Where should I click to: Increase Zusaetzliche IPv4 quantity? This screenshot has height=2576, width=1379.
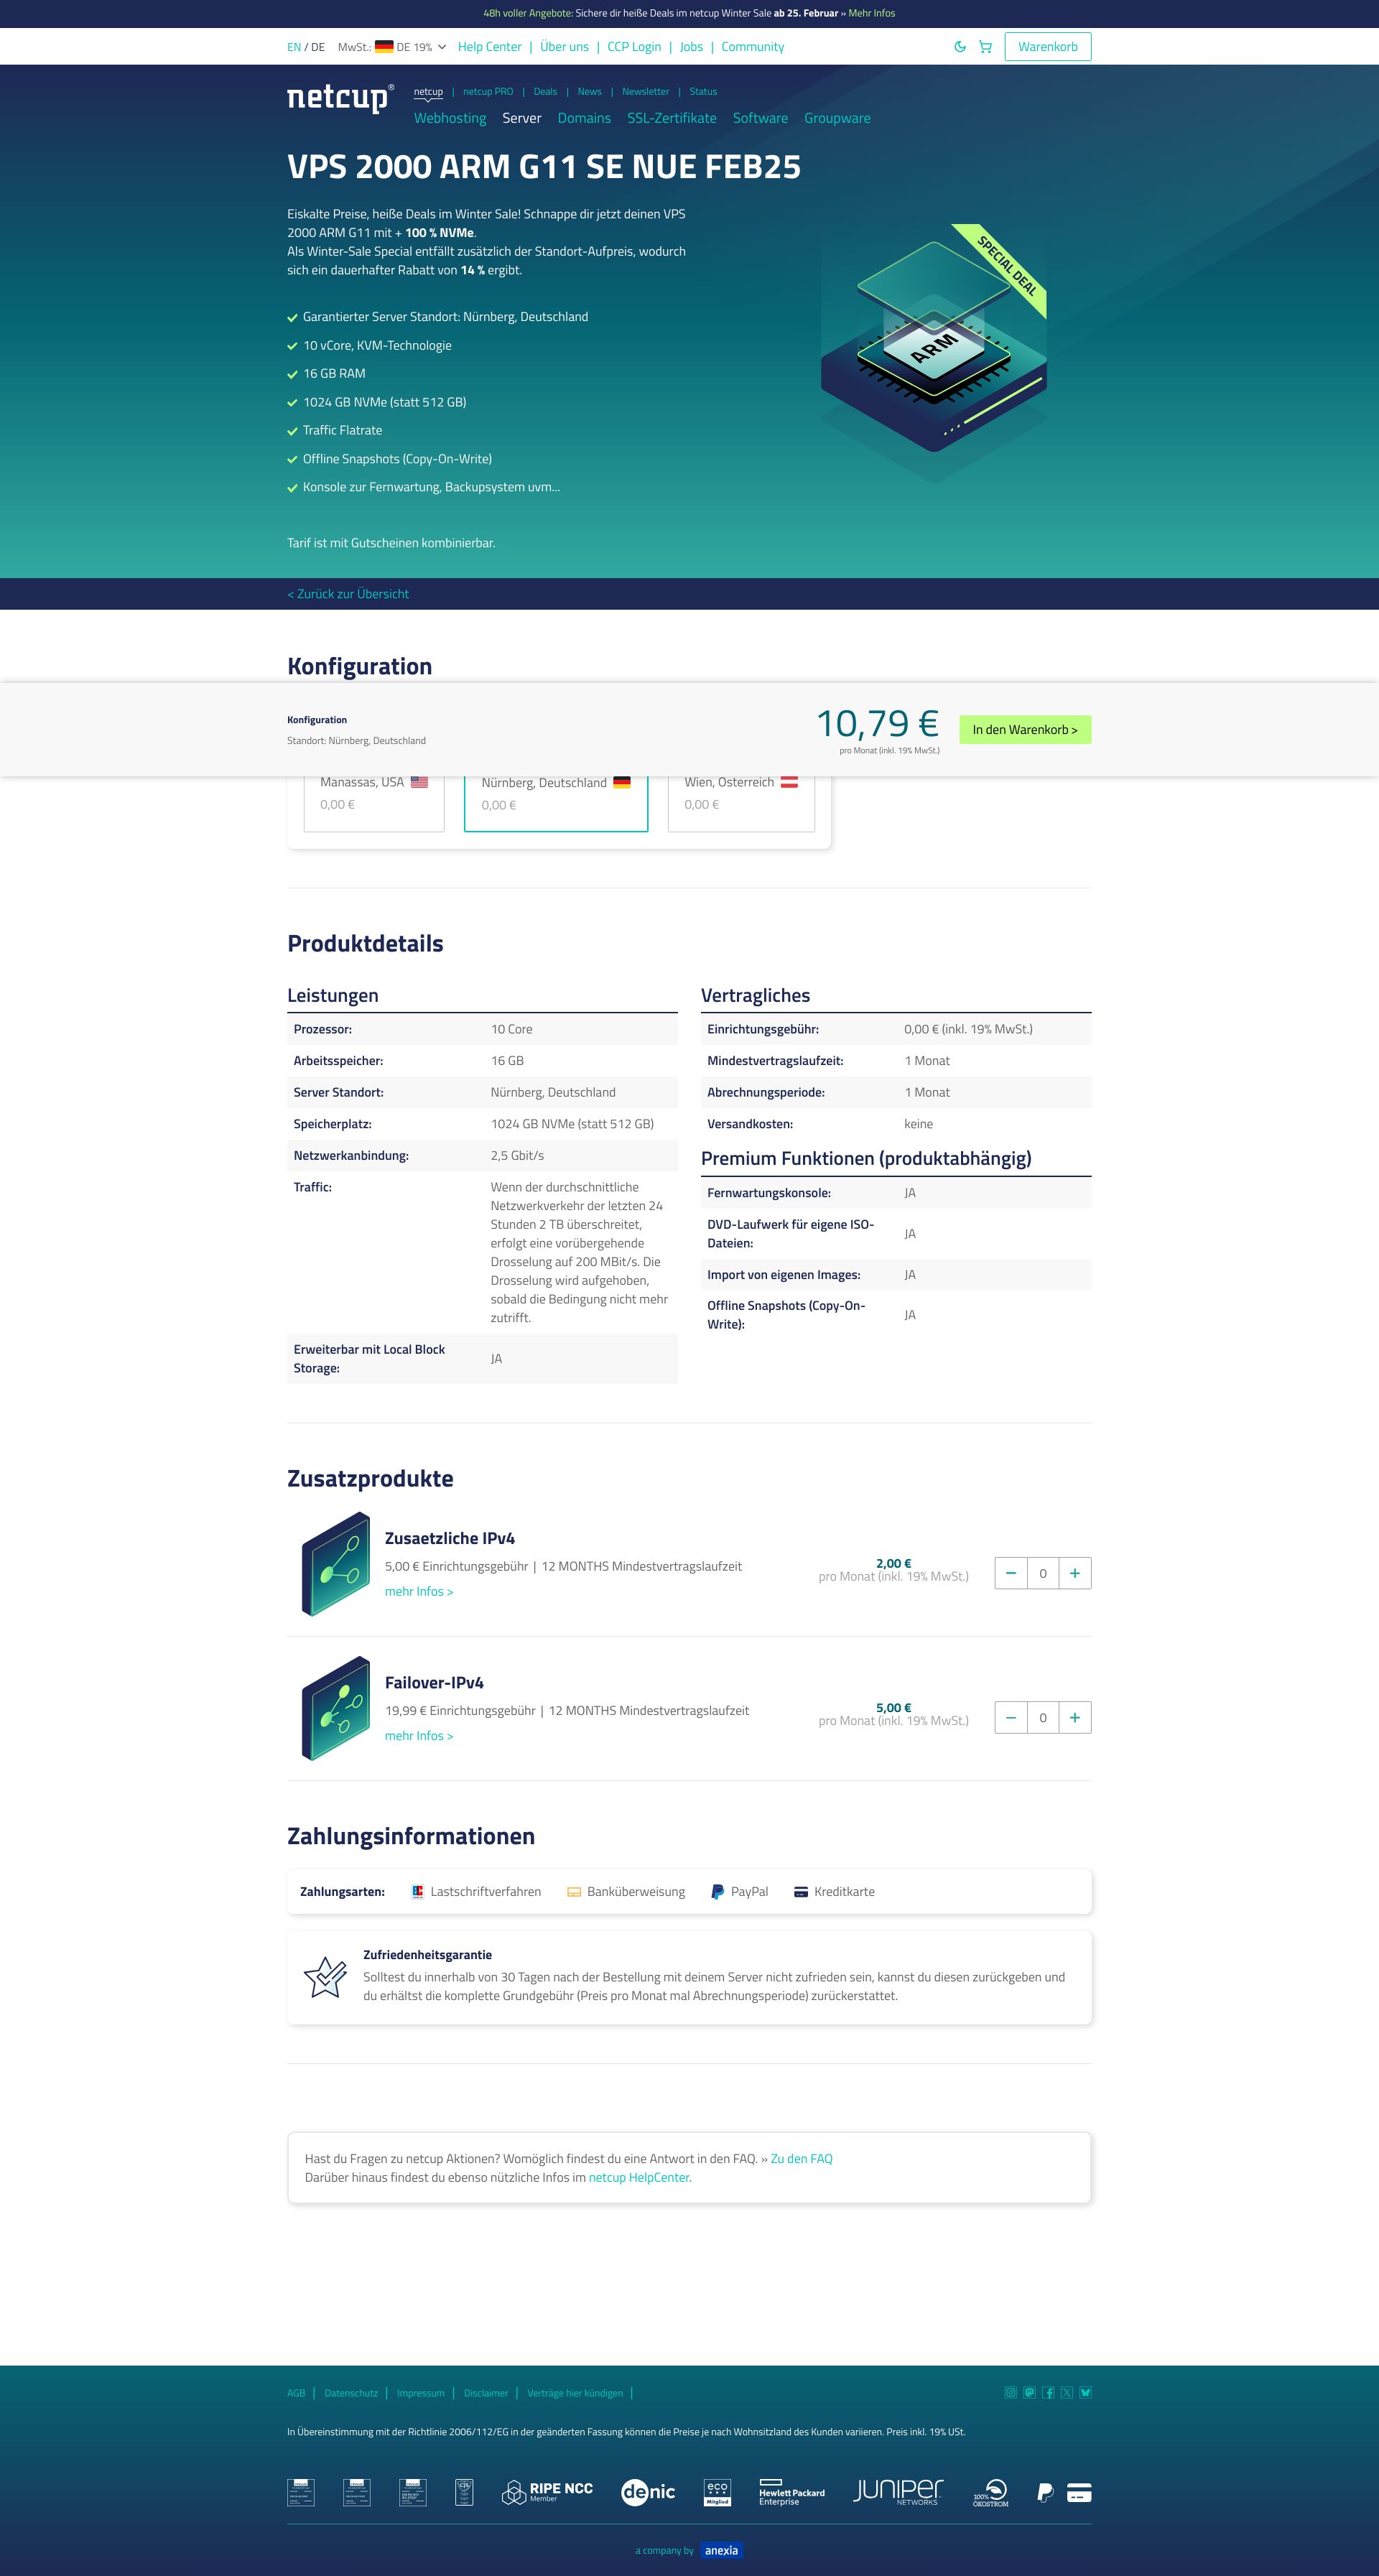(1075, 1573)
